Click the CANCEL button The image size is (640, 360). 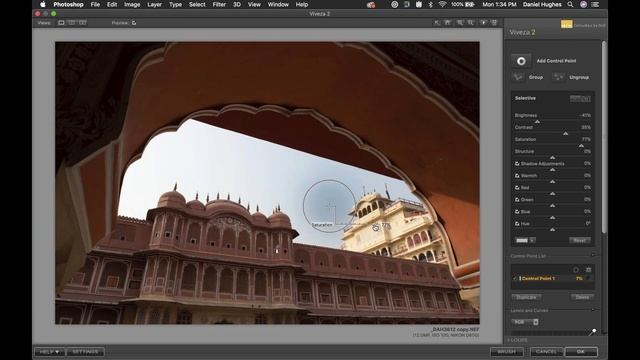(x=546, y=352)
